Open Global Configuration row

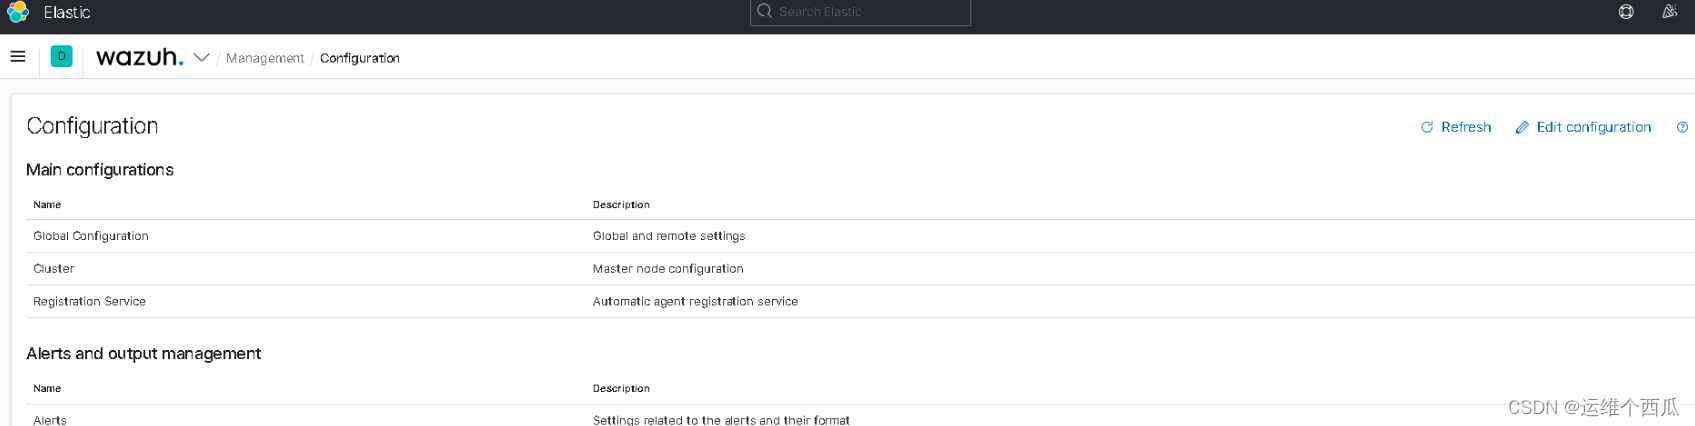860,236
